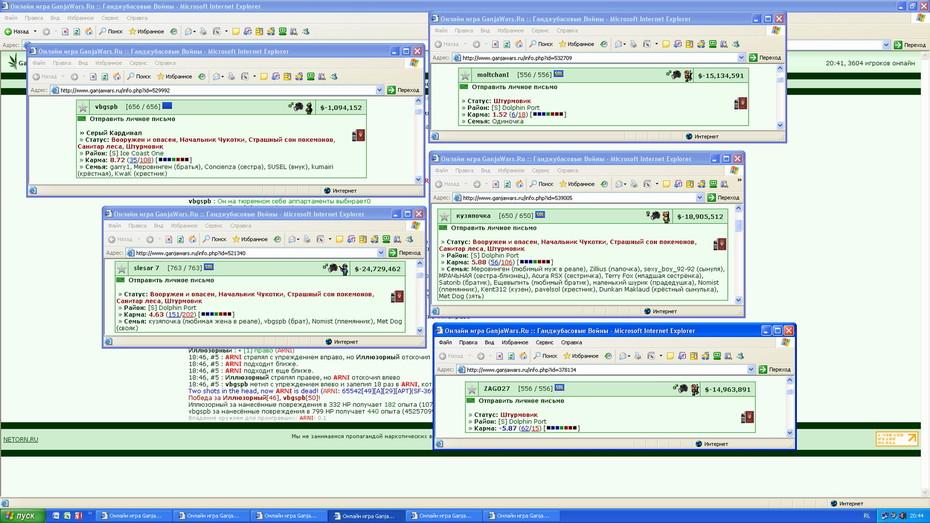Click the History icon in ZAG027's window toolbar
This screenshot has height=523, width=930.
pyautogui.click(x=608, y=356)
